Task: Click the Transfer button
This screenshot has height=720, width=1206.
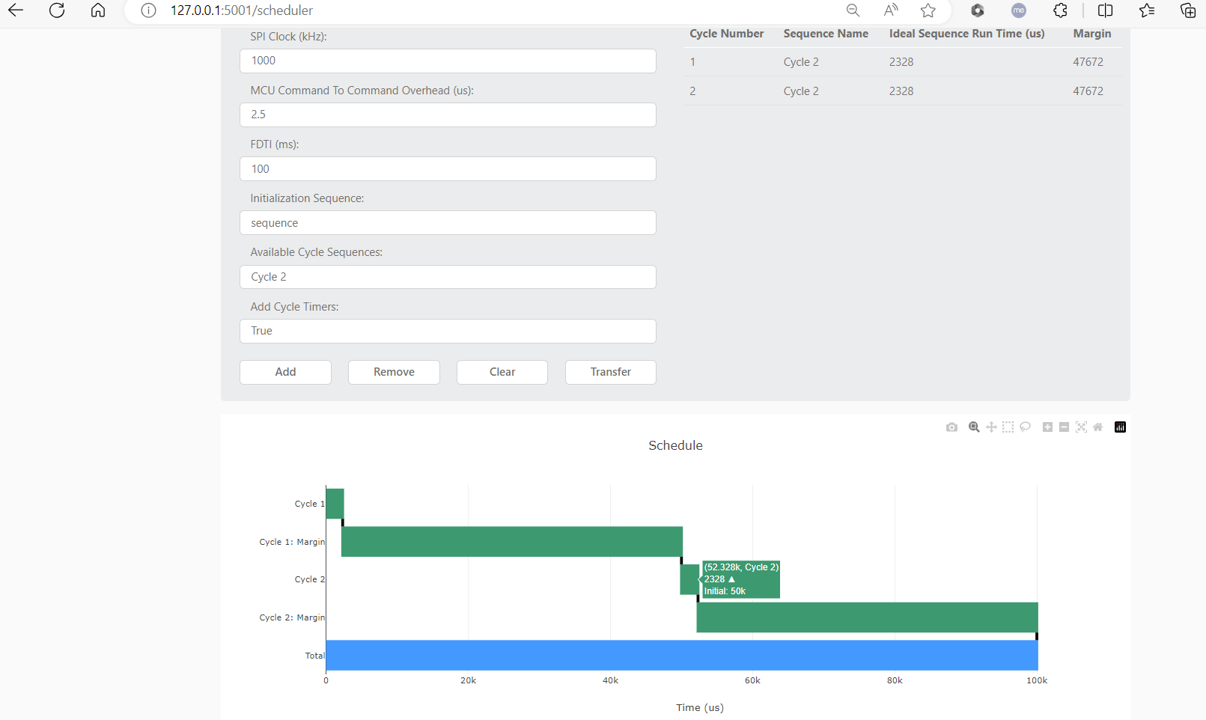Action: 610,372
